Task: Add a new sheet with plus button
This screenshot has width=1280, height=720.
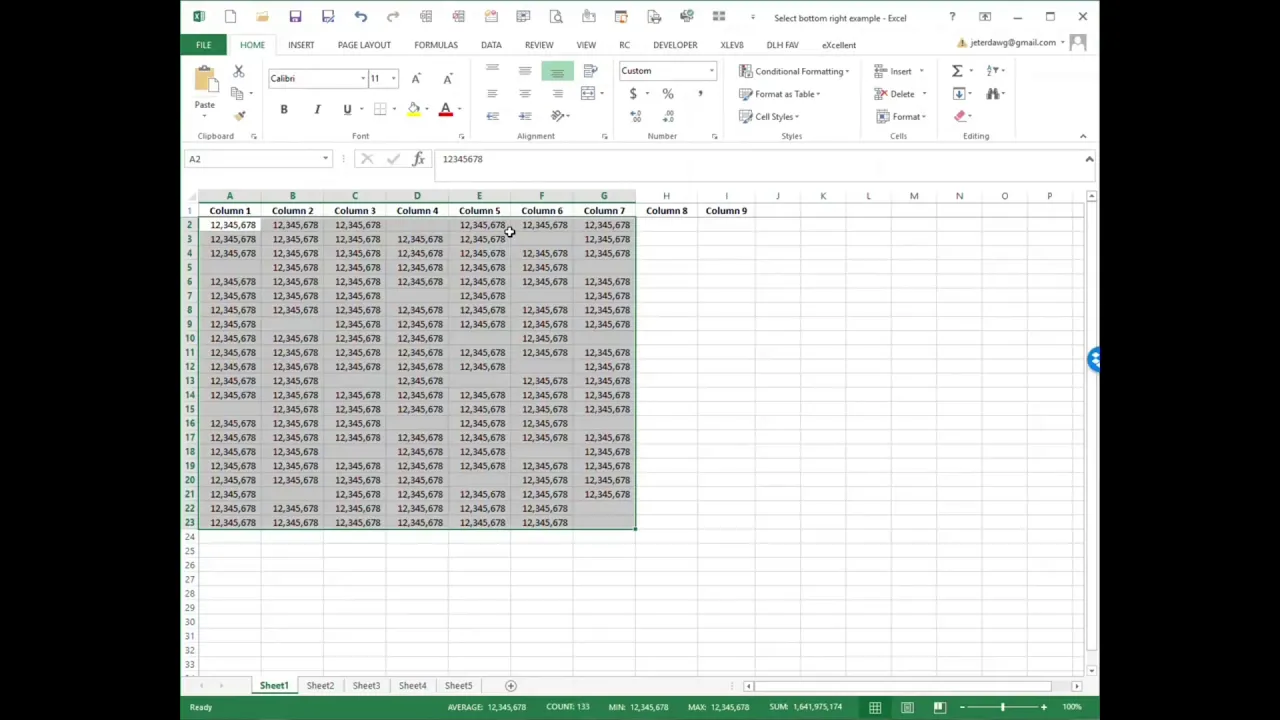Action: point(510,686)
